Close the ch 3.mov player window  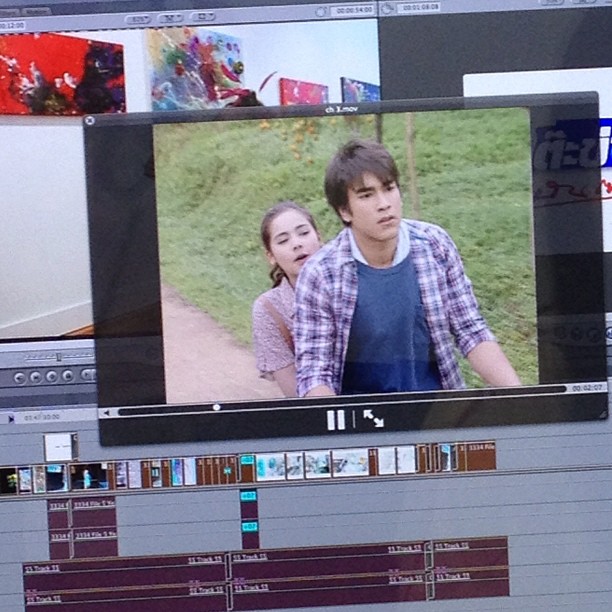tap(89, 121)
